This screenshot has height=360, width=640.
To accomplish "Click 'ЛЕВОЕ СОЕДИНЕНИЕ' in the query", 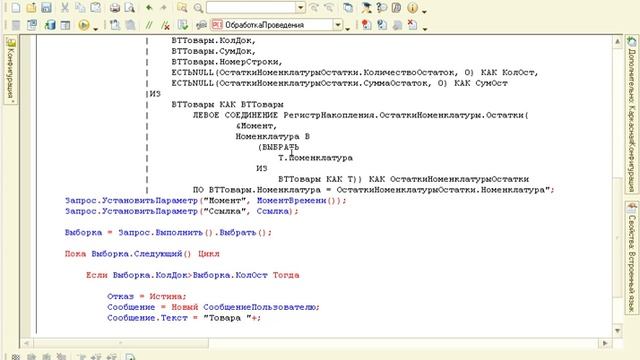I will click(235, 115).
